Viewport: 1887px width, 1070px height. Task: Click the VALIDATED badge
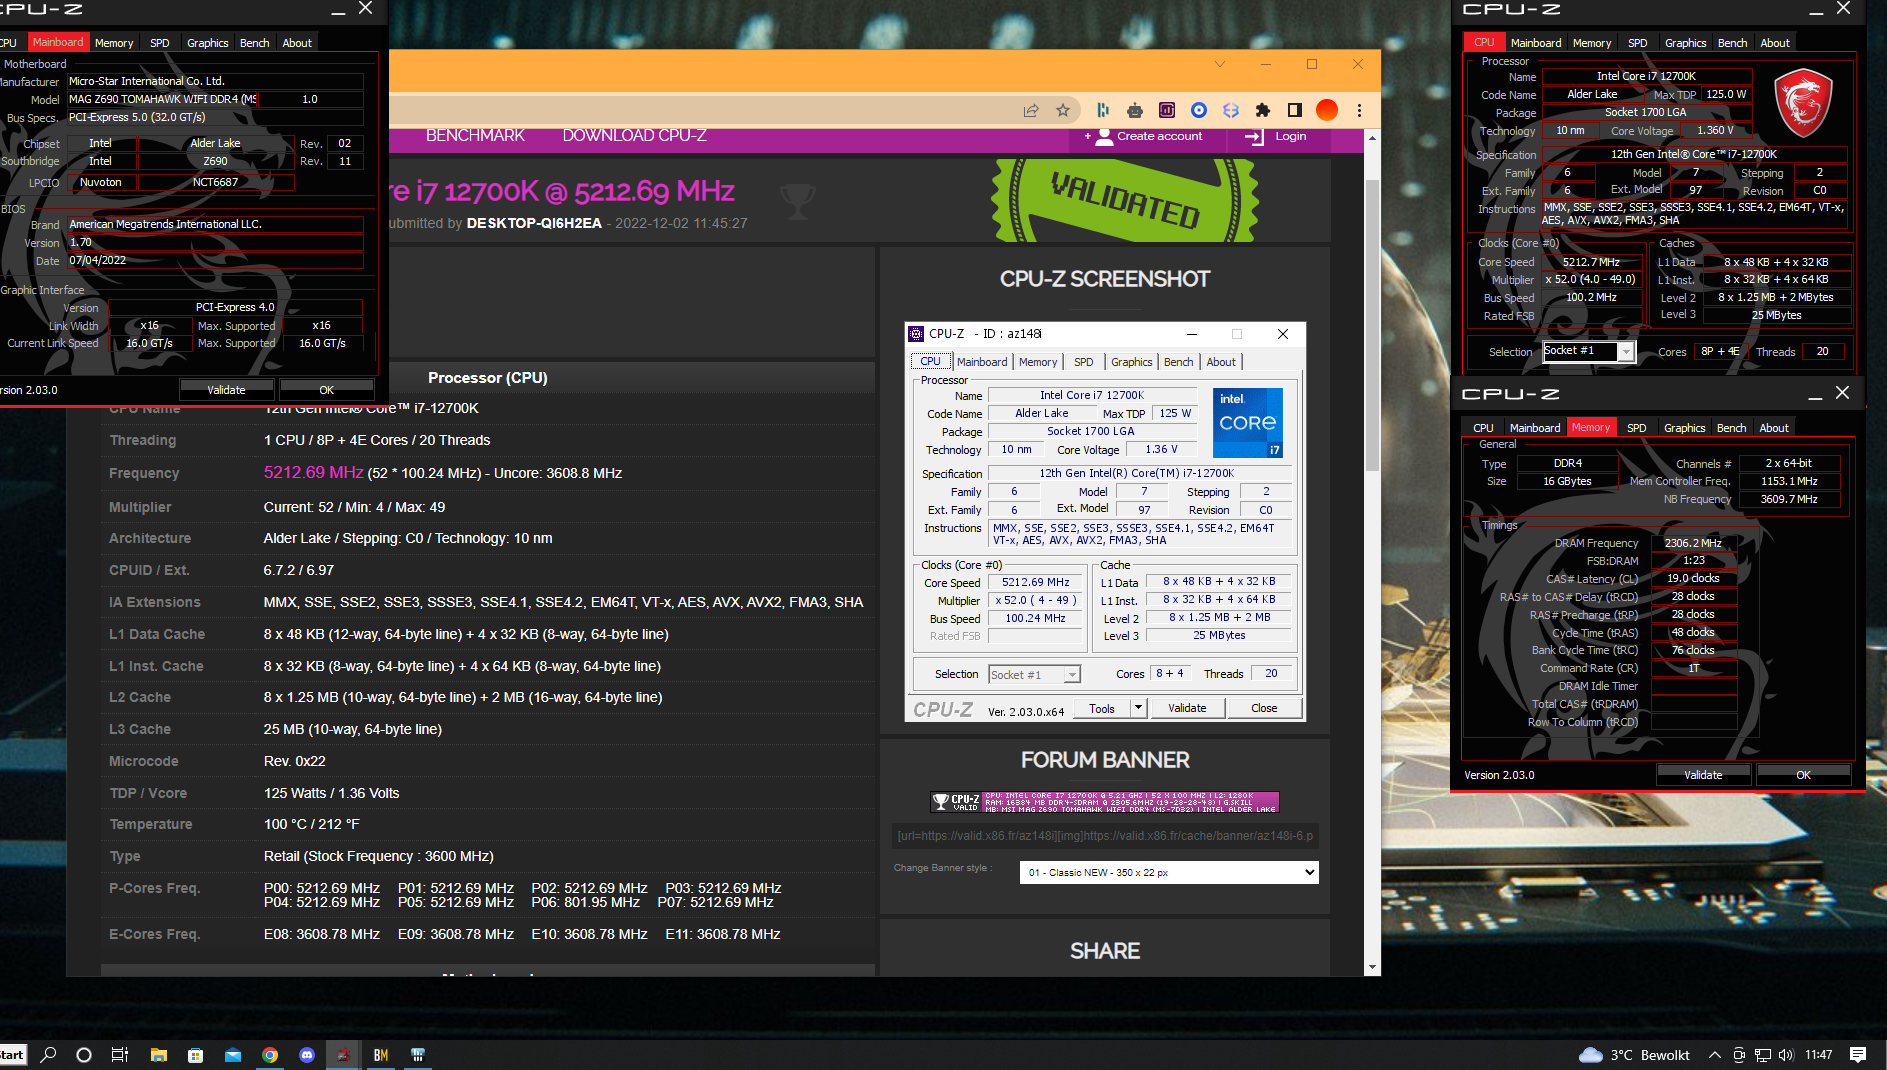coord(1125,200)
